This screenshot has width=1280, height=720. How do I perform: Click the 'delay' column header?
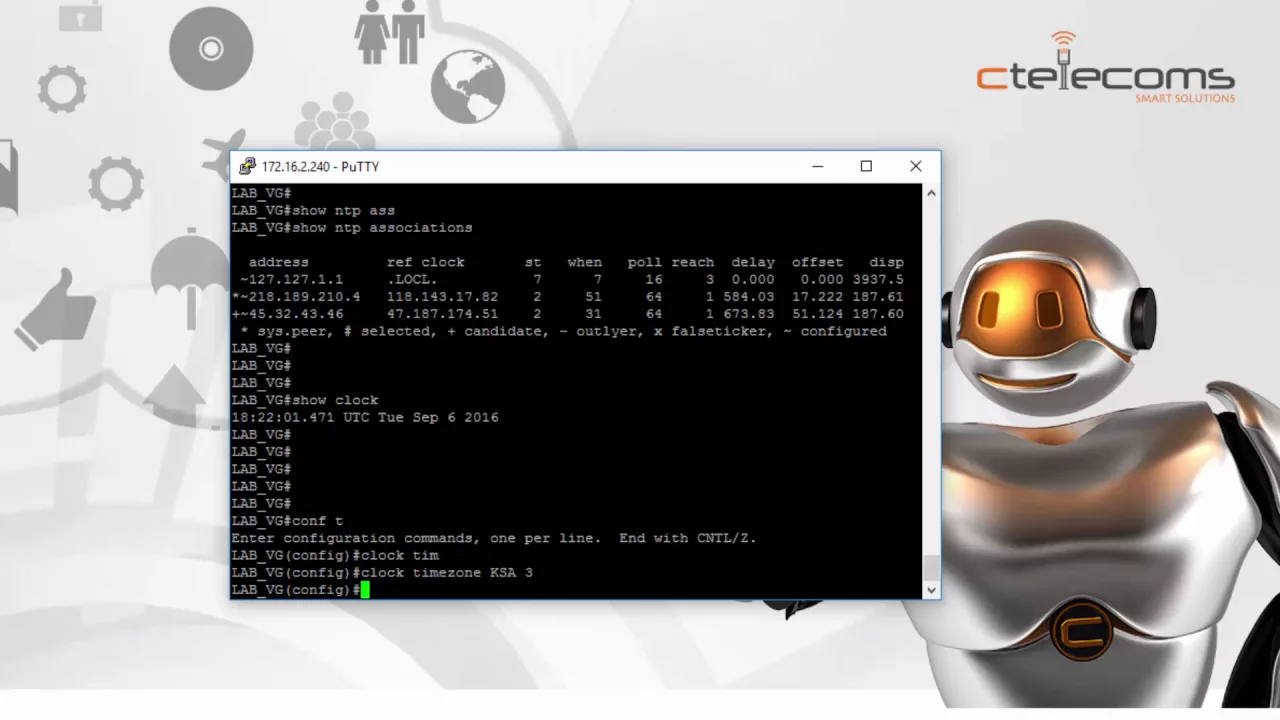pyautogui.click(x=752, y=262)
